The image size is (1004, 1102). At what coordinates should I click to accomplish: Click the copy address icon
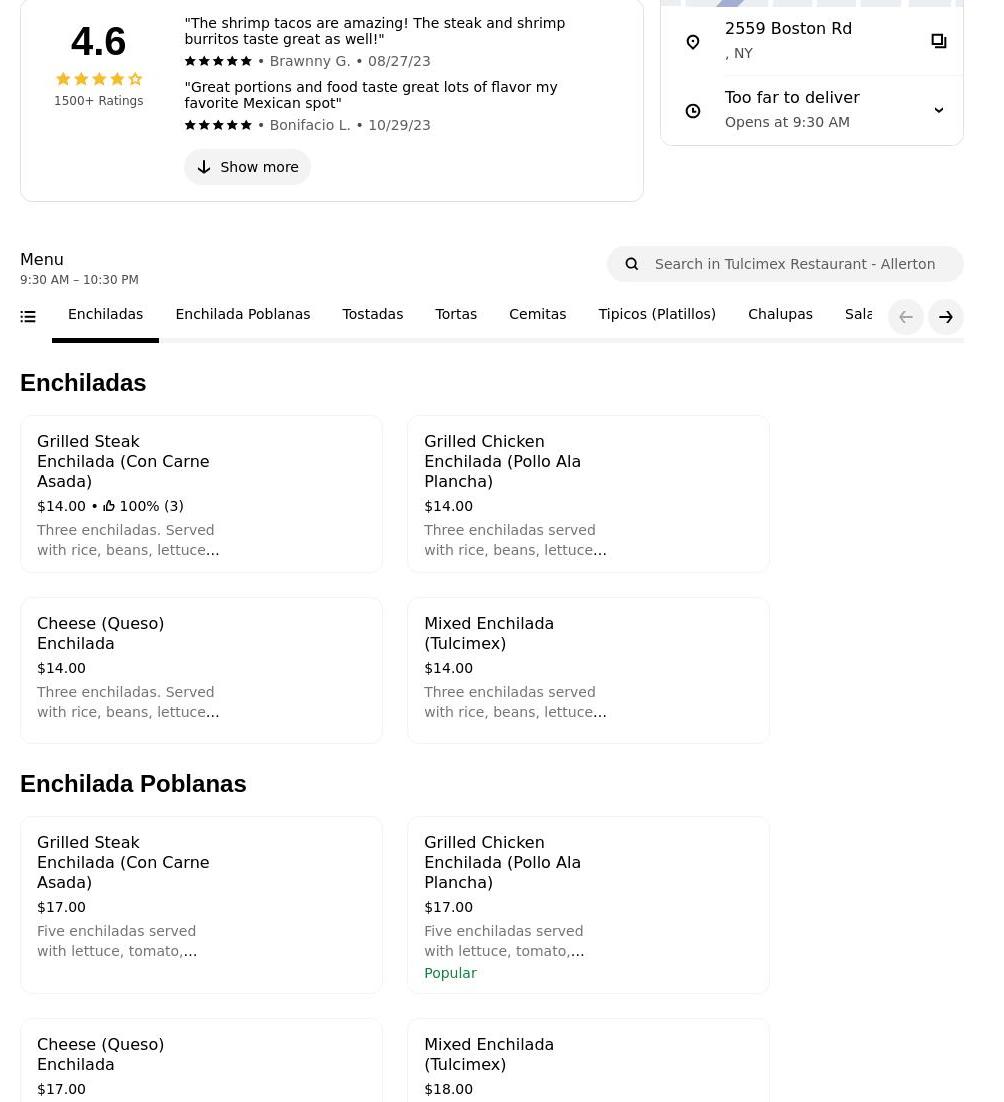(x=938, y=41)
